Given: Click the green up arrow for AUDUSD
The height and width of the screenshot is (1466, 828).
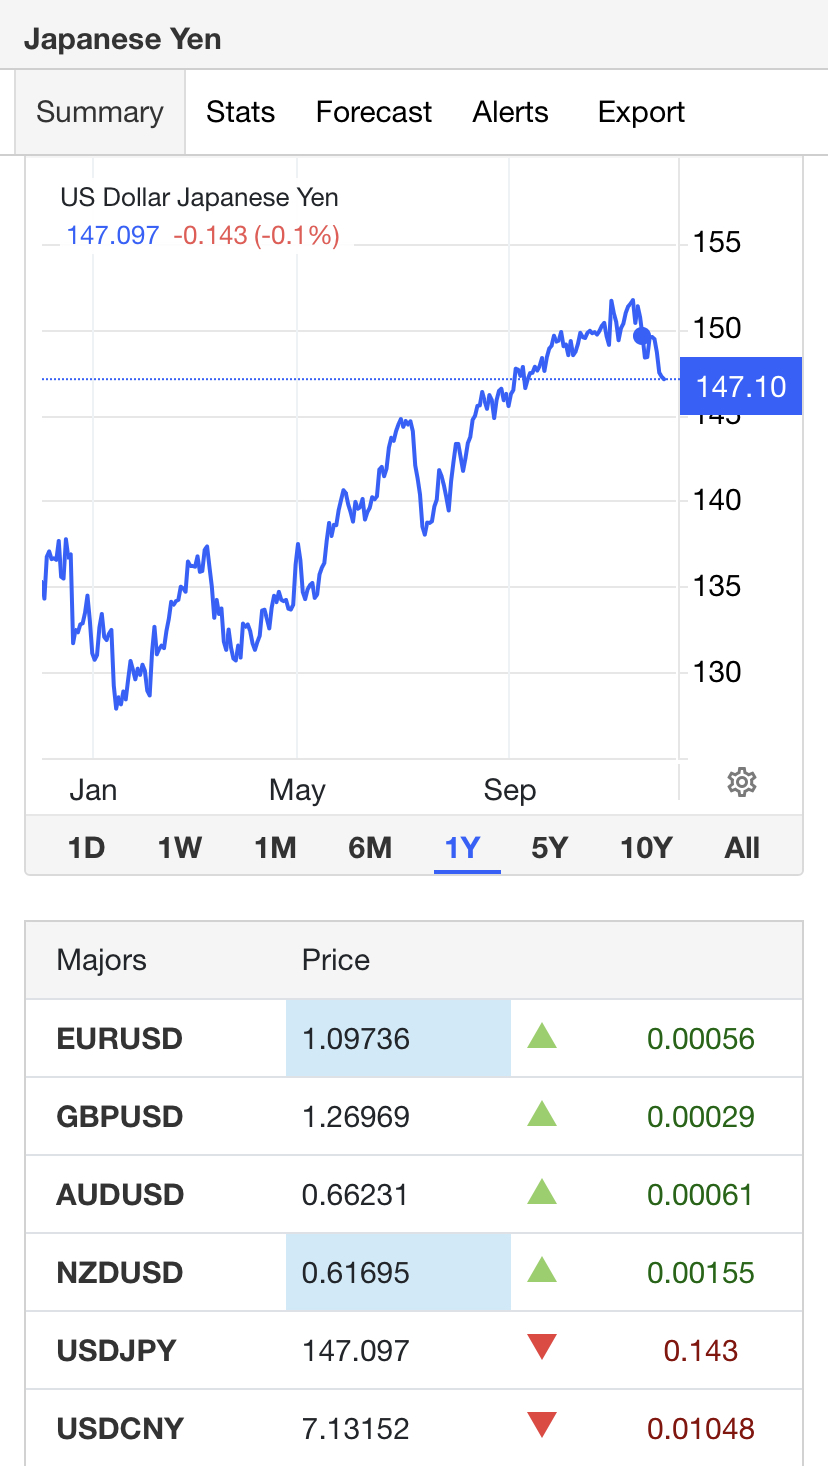Looking at the screenshot, I should [x=541, y=1192].
